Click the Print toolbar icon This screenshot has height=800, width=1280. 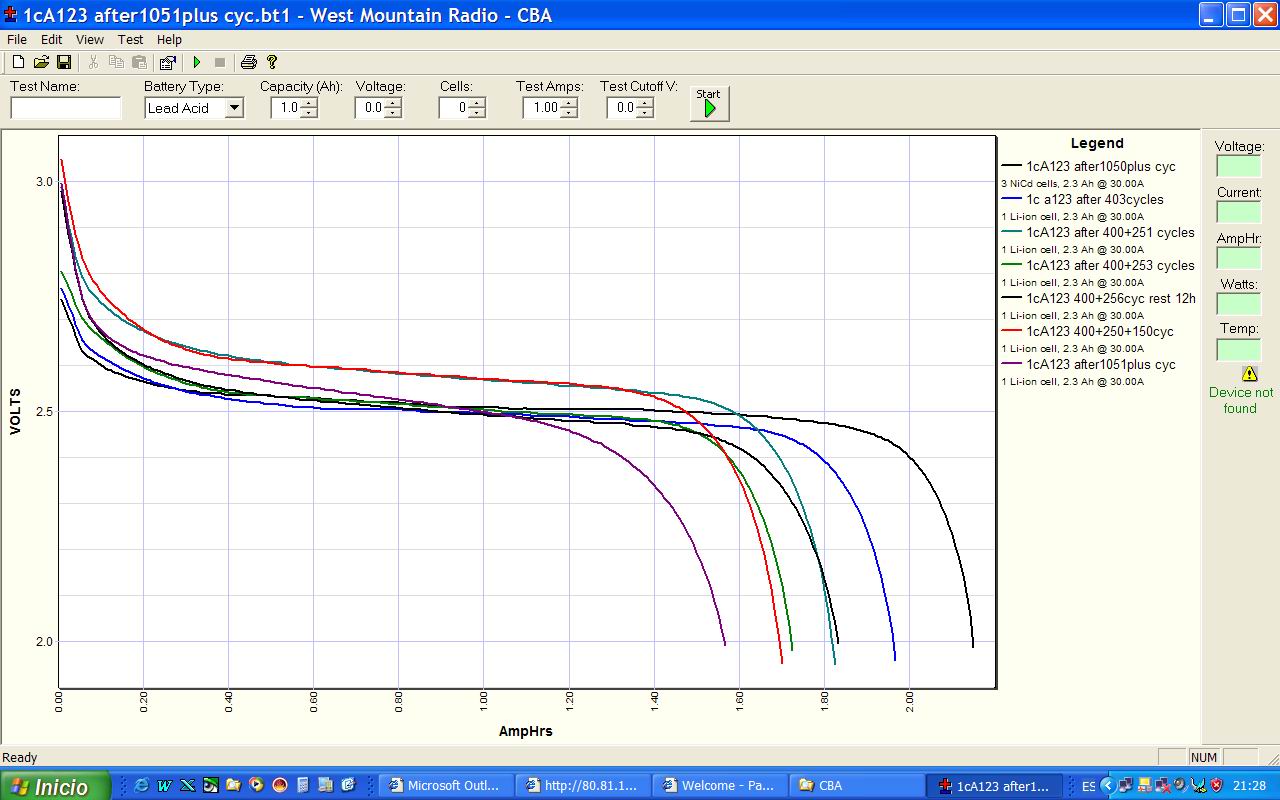pos(248,62)
